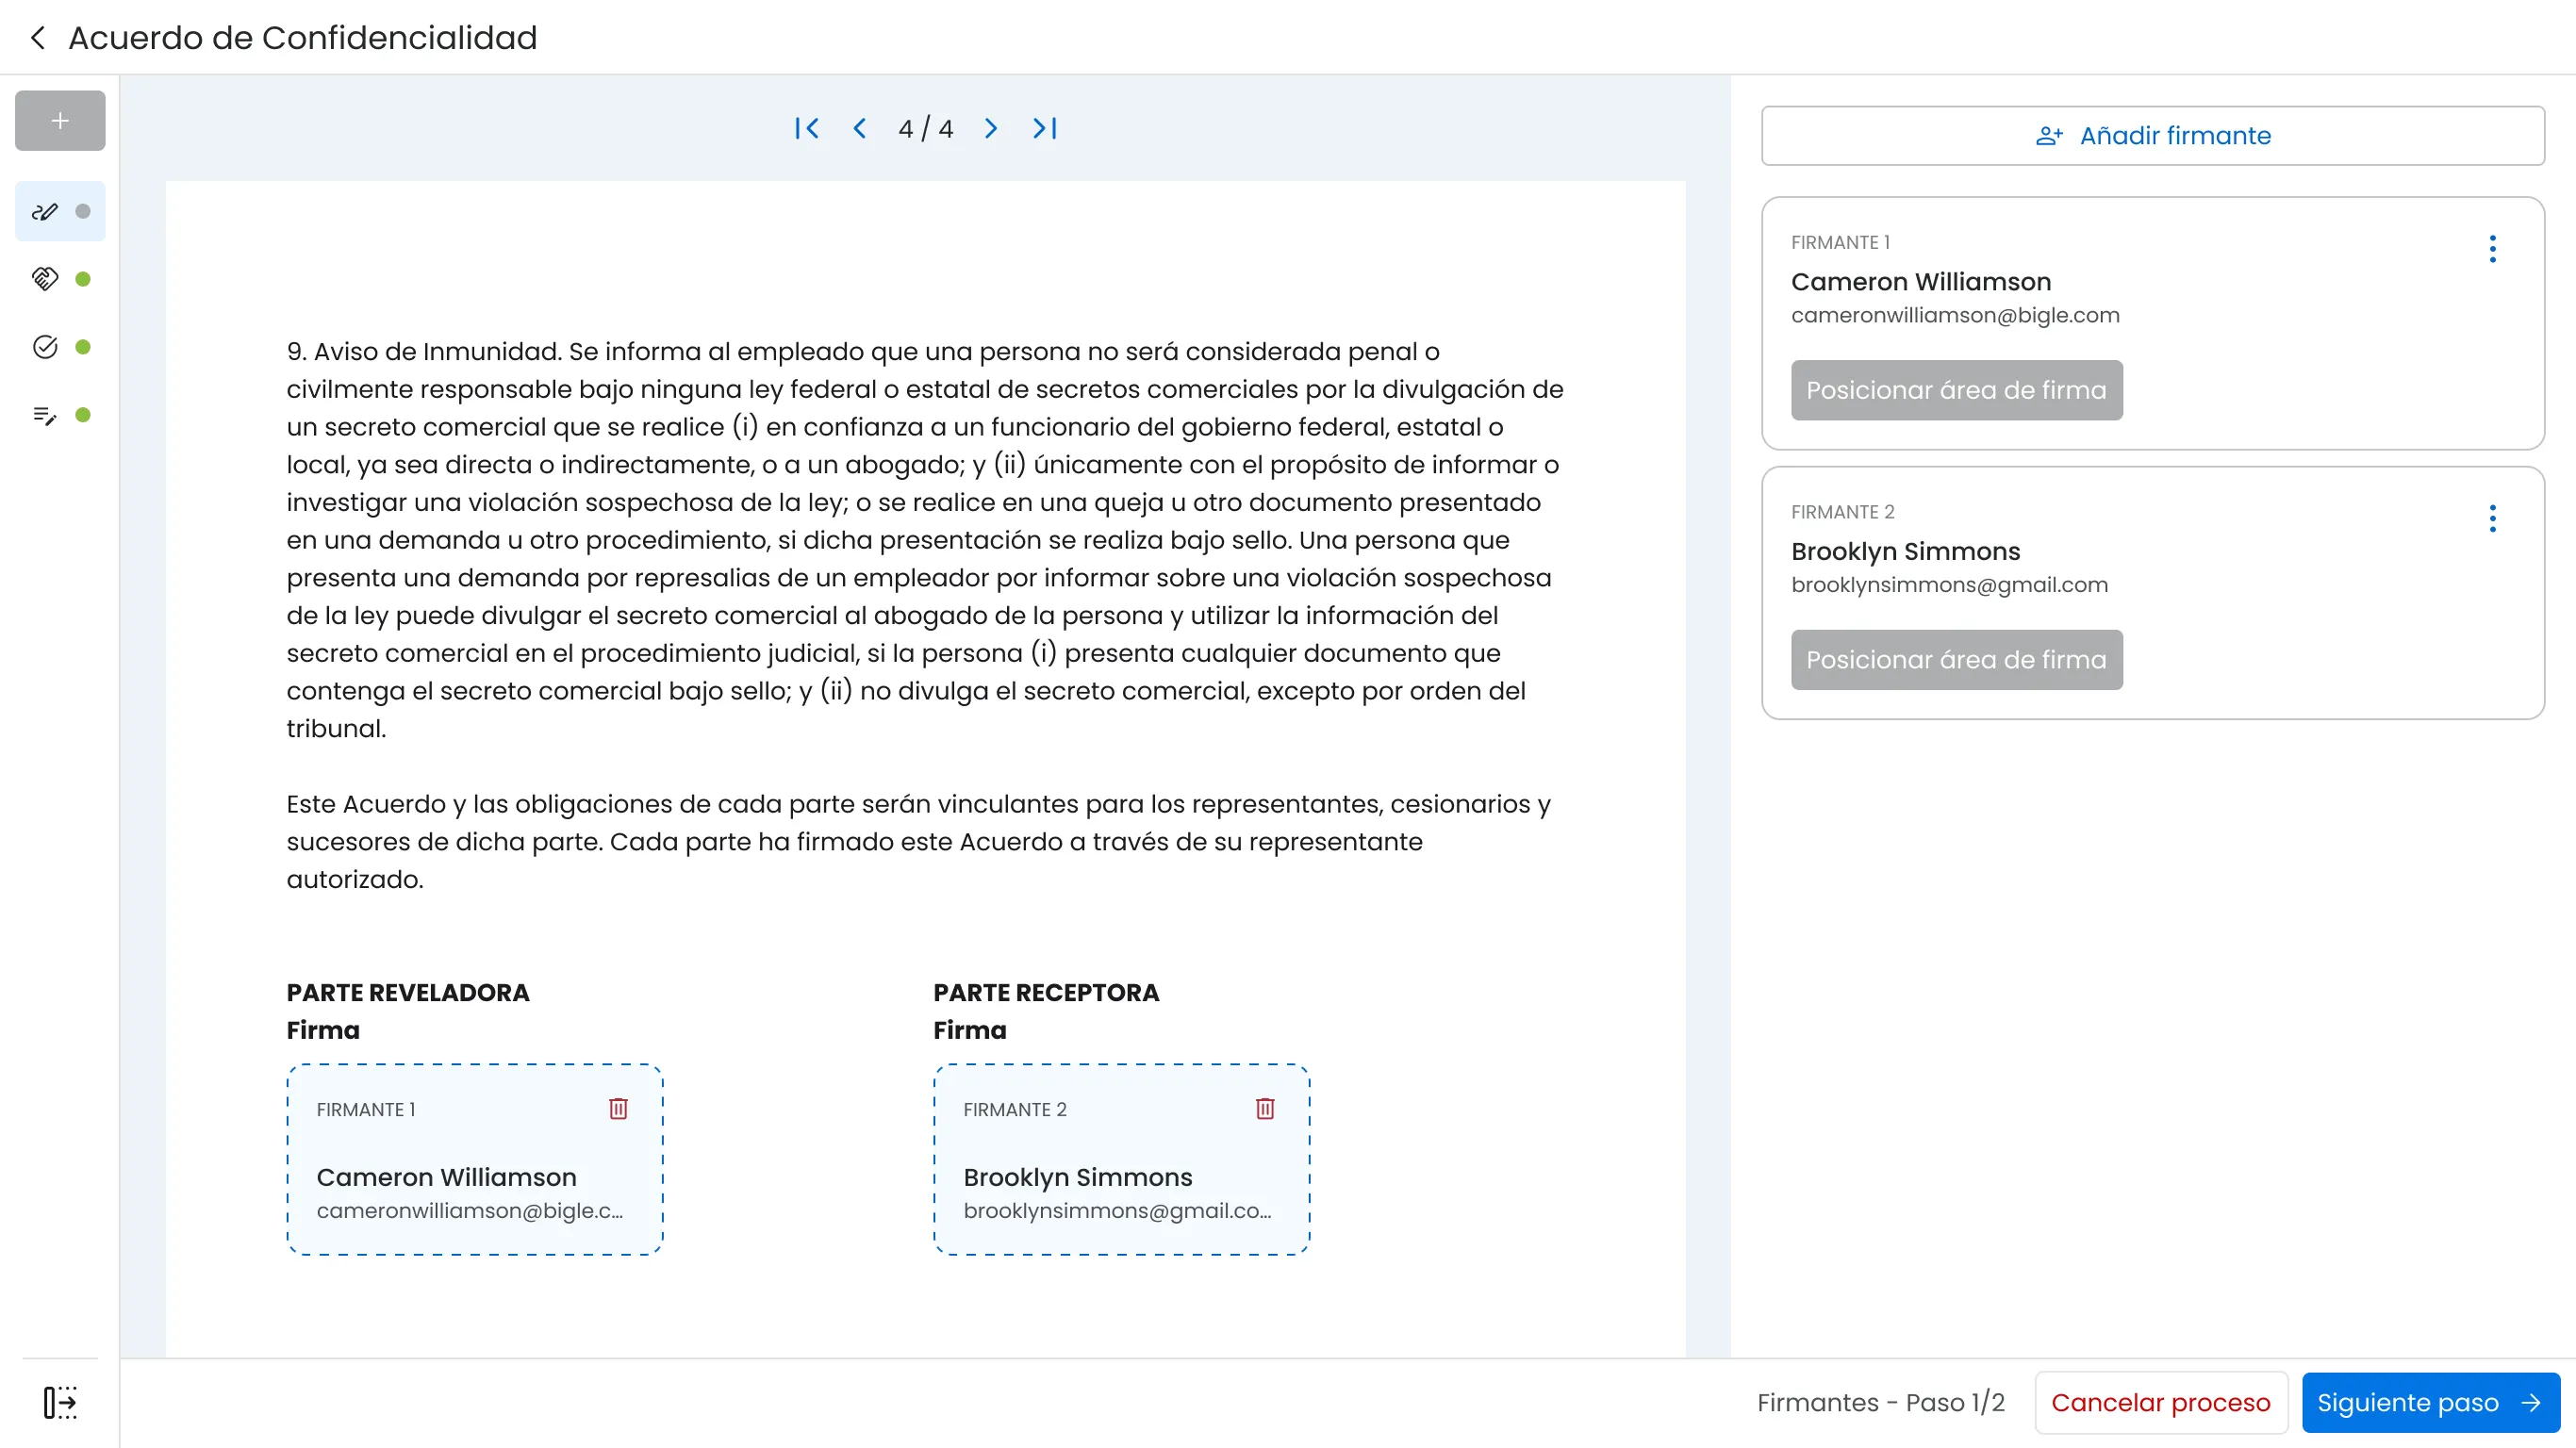2576x1448 pixels.
Task: Proceed with Siguiente paso
Action: click(x=2430, y=1402)
